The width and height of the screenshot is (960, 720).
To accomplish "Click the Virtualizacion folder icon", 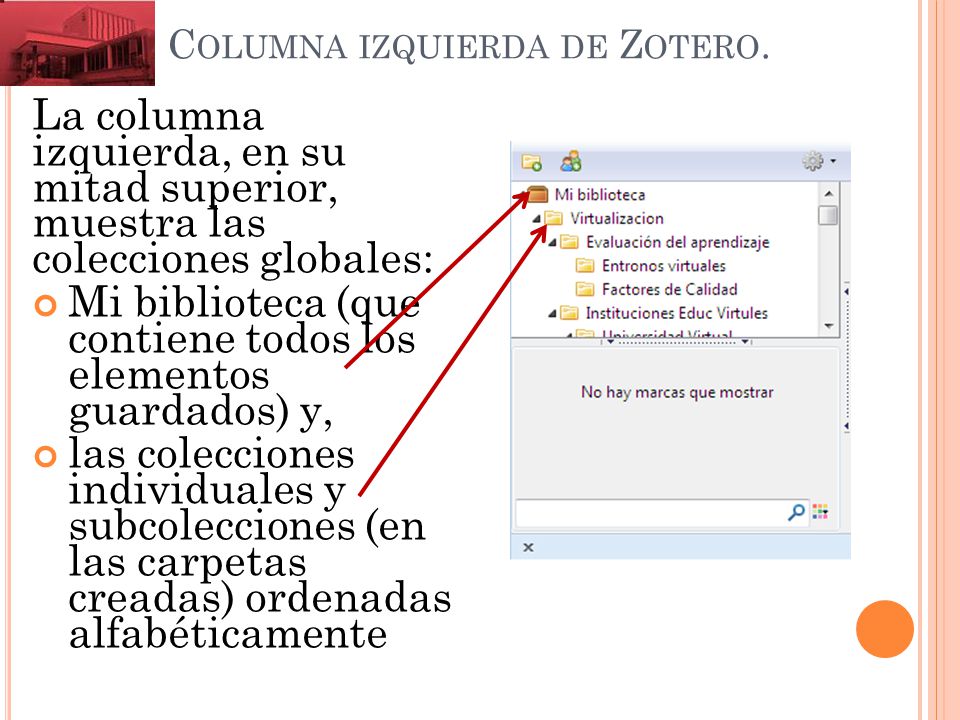I will pyautogui.click(x=553, y=218).
